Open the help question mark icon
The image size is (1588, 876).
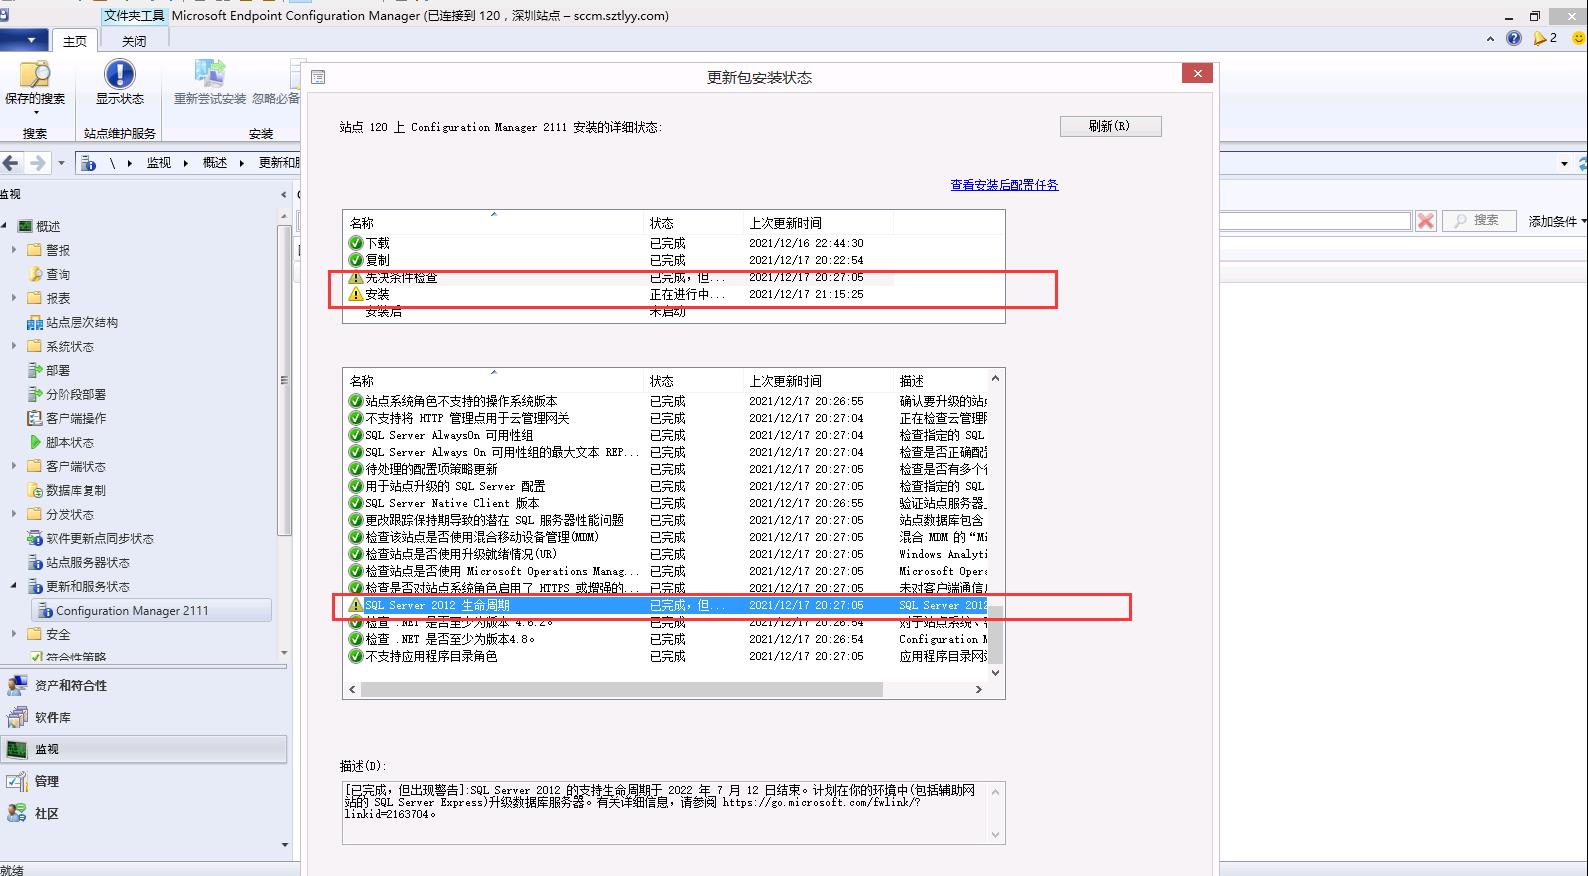tap(1514, 38)
